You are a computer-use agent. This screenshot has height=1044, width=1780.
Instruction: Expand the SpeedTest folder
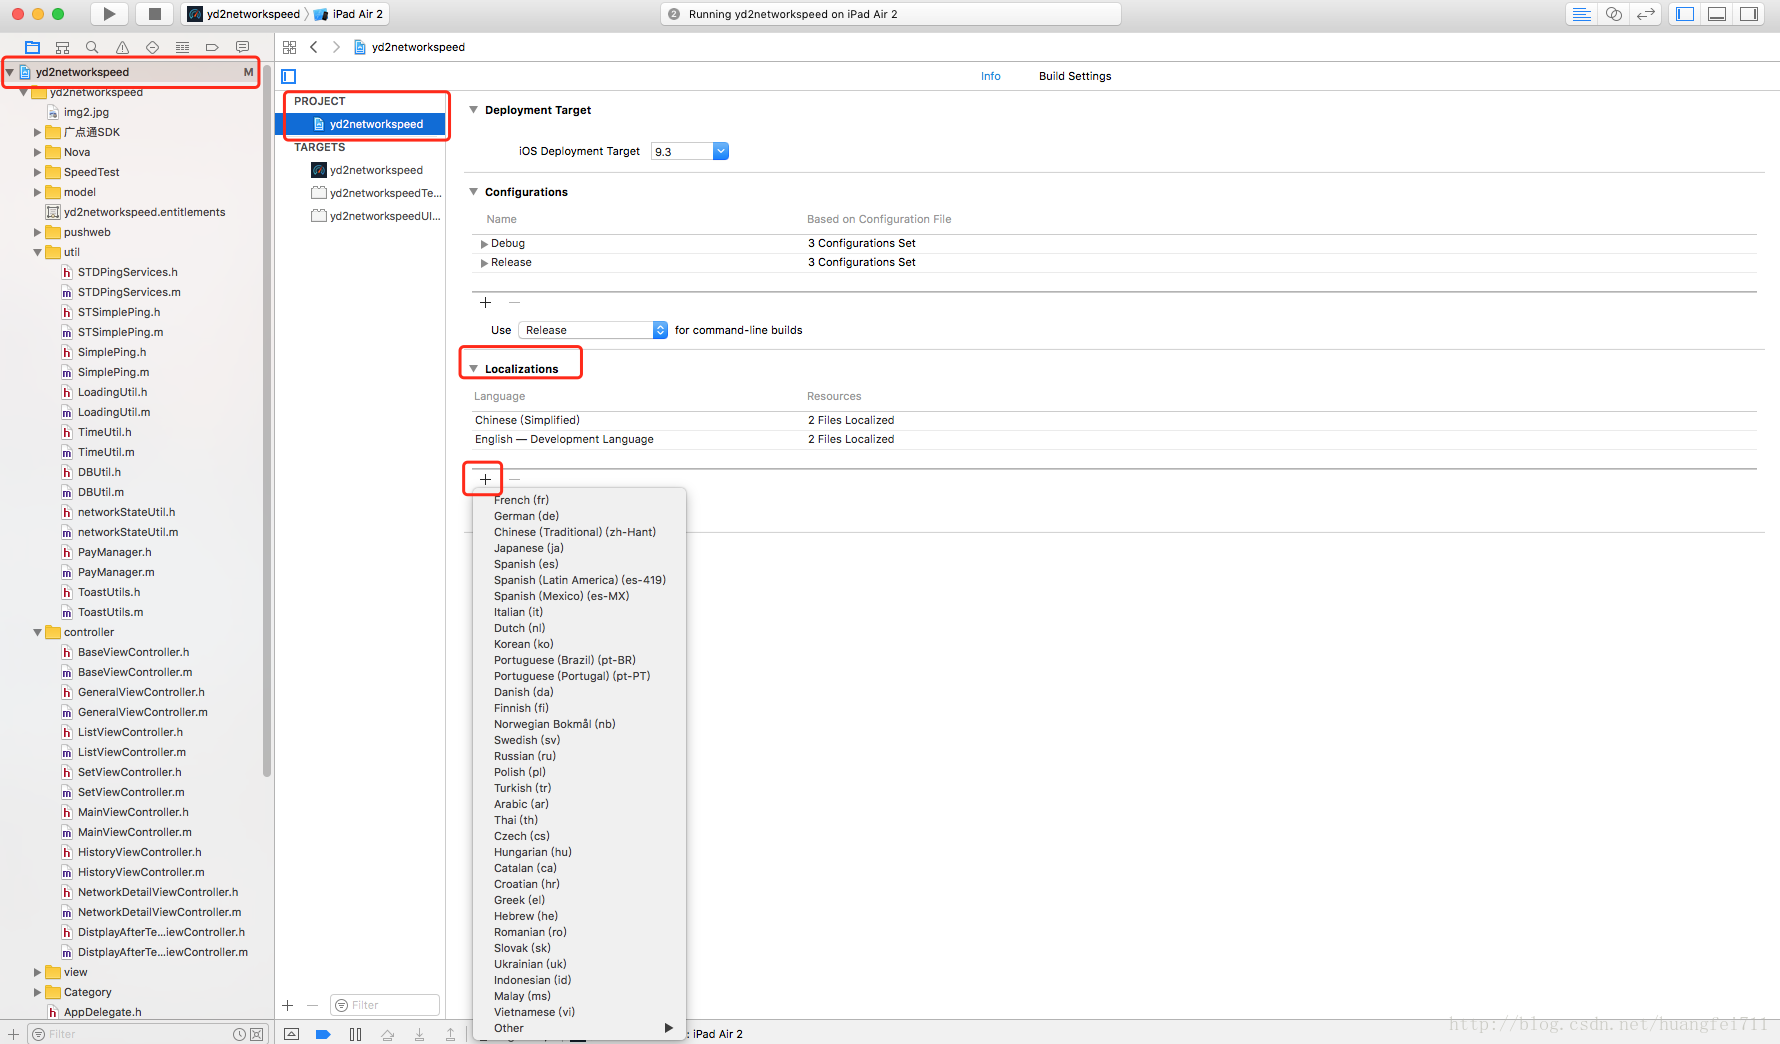38,172
